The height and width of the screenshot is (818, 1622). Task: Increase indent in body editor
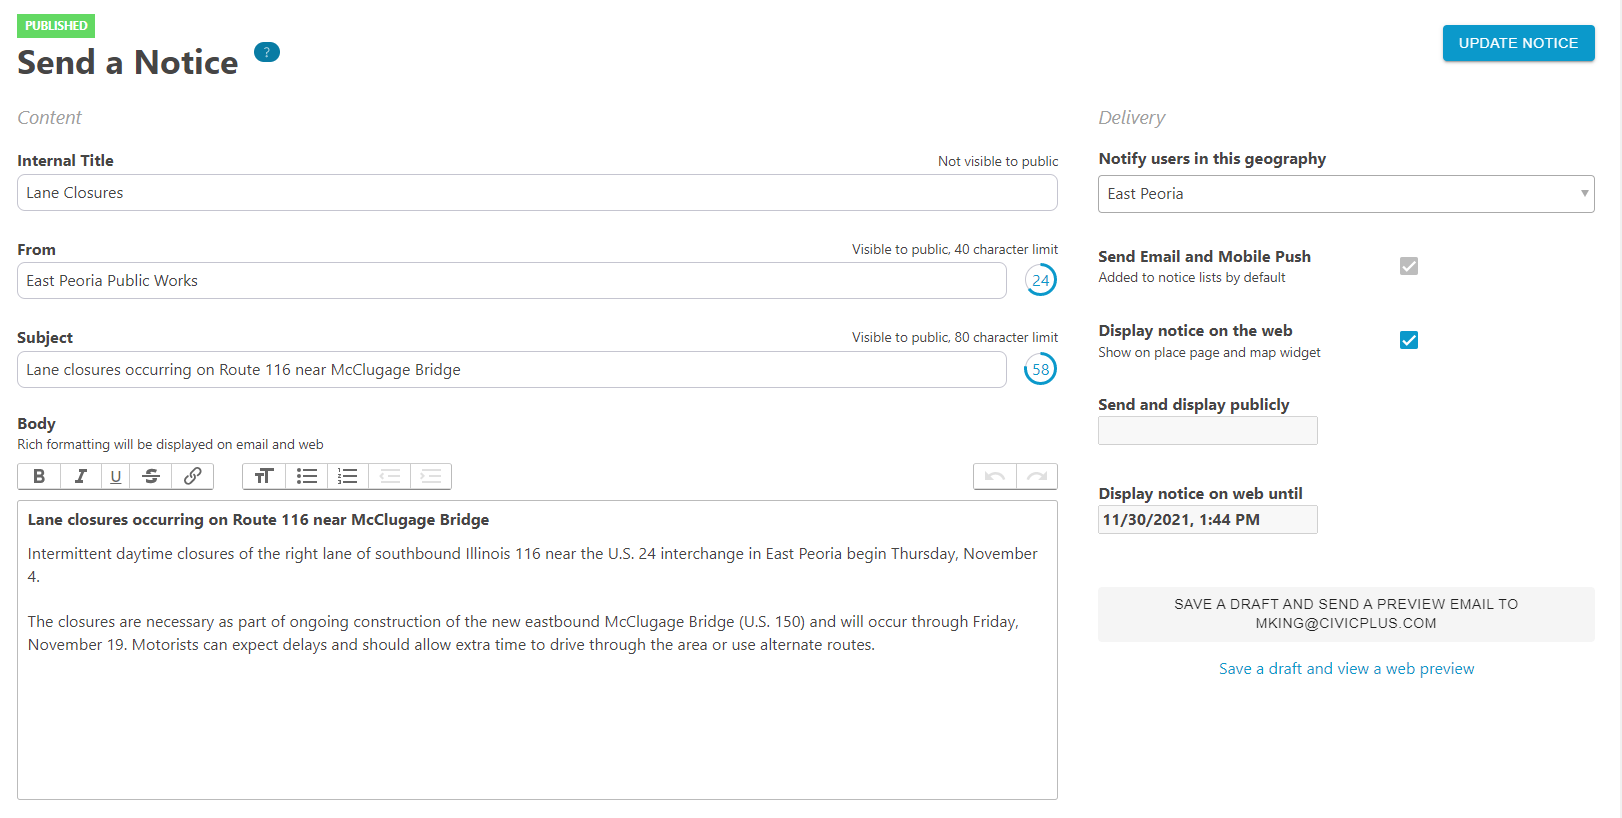click(431, 476)
